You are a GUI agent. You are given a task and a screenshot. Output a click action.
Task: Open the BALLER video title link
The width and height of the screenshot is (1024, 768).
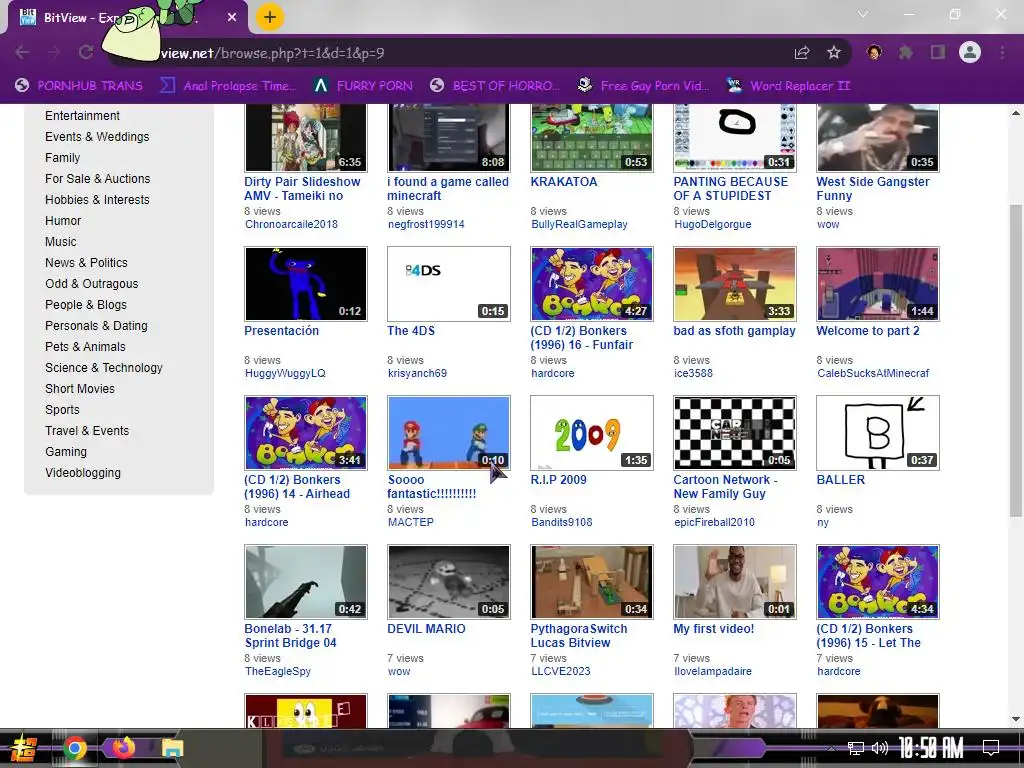[840, 479]
